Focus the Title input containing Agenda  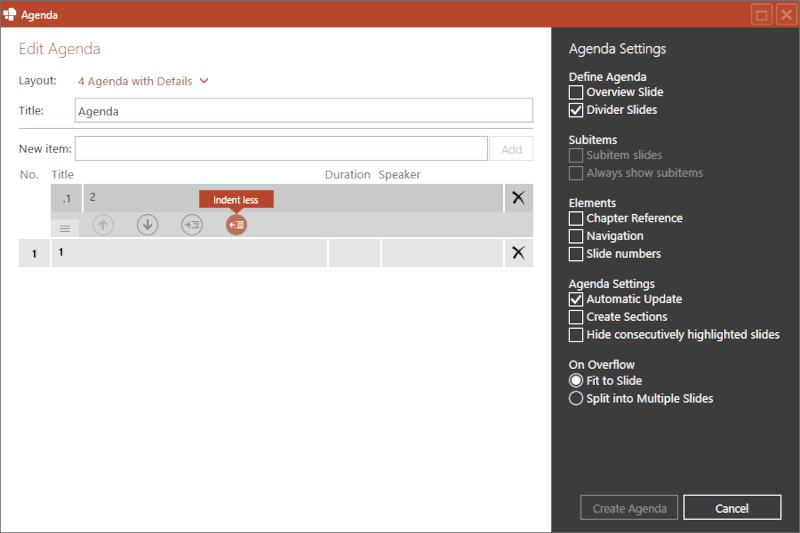pyautogui.click(x=304, y=111)
